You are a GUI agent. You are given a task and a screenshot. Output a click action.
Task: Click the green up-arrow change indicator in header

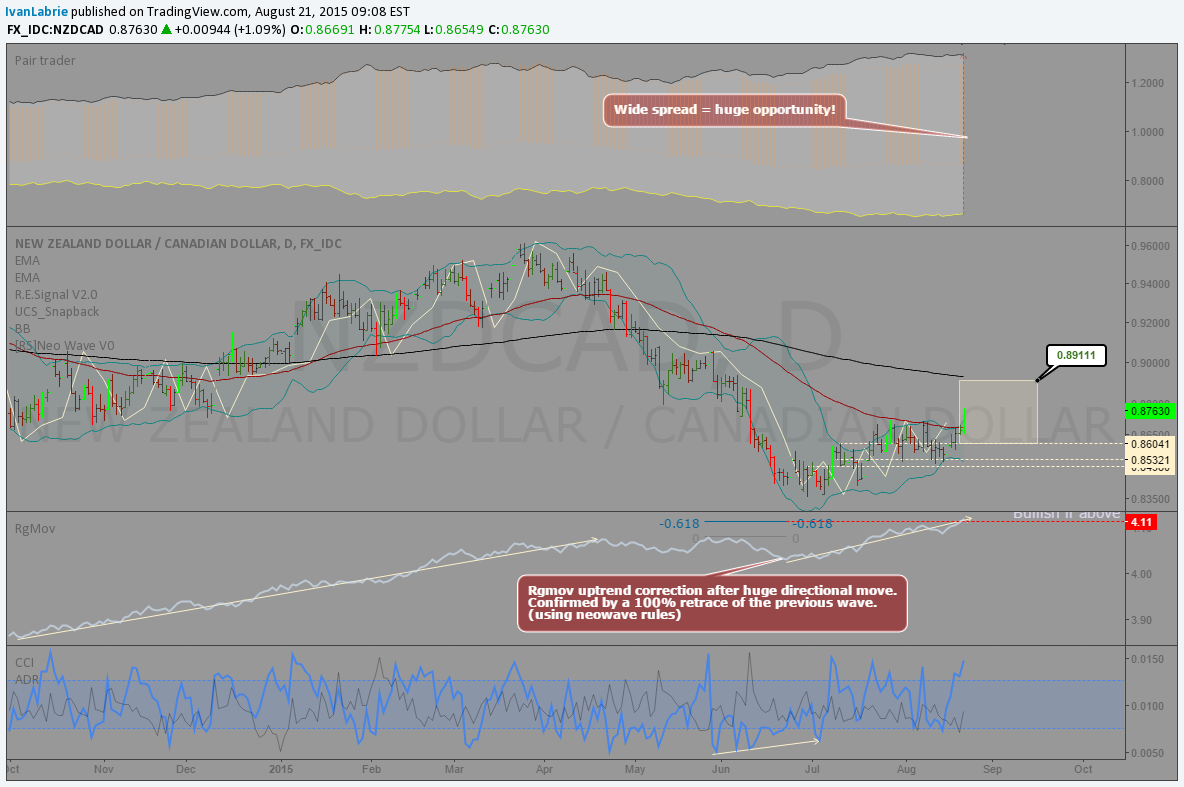pos(166,29)
